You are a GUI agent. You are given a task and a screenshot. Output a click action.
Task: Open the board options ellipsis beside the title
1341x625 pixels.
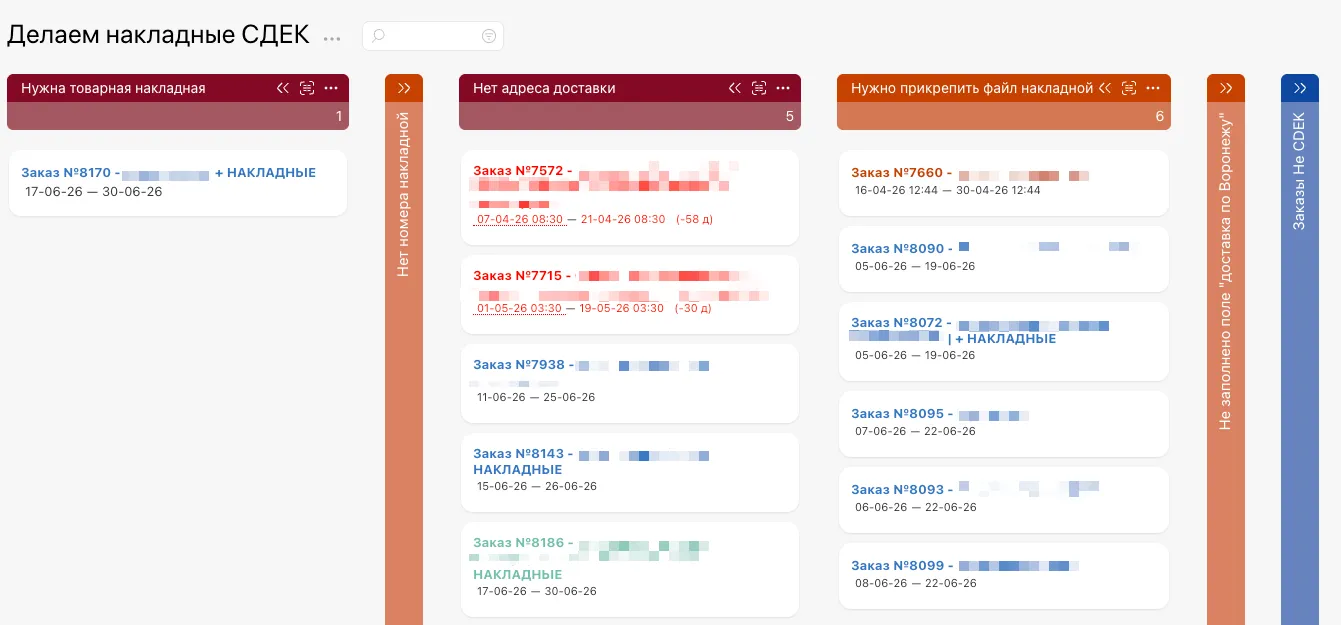tap(332, 38)
